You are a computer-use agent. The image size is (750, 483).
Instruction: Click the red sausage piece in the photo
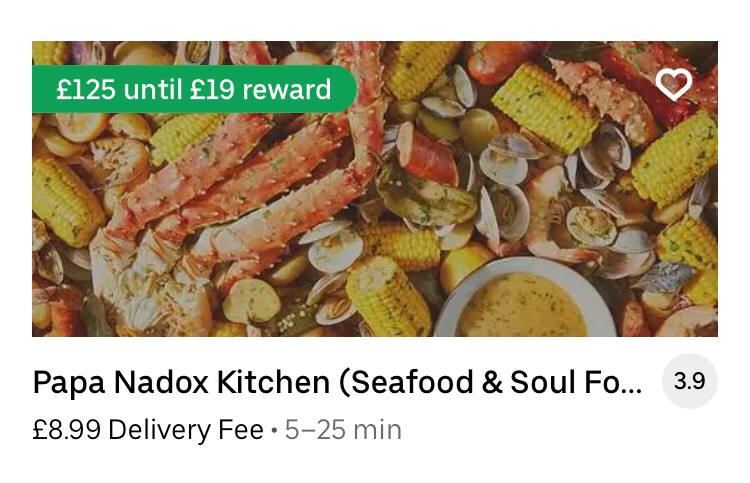(426, 154)
